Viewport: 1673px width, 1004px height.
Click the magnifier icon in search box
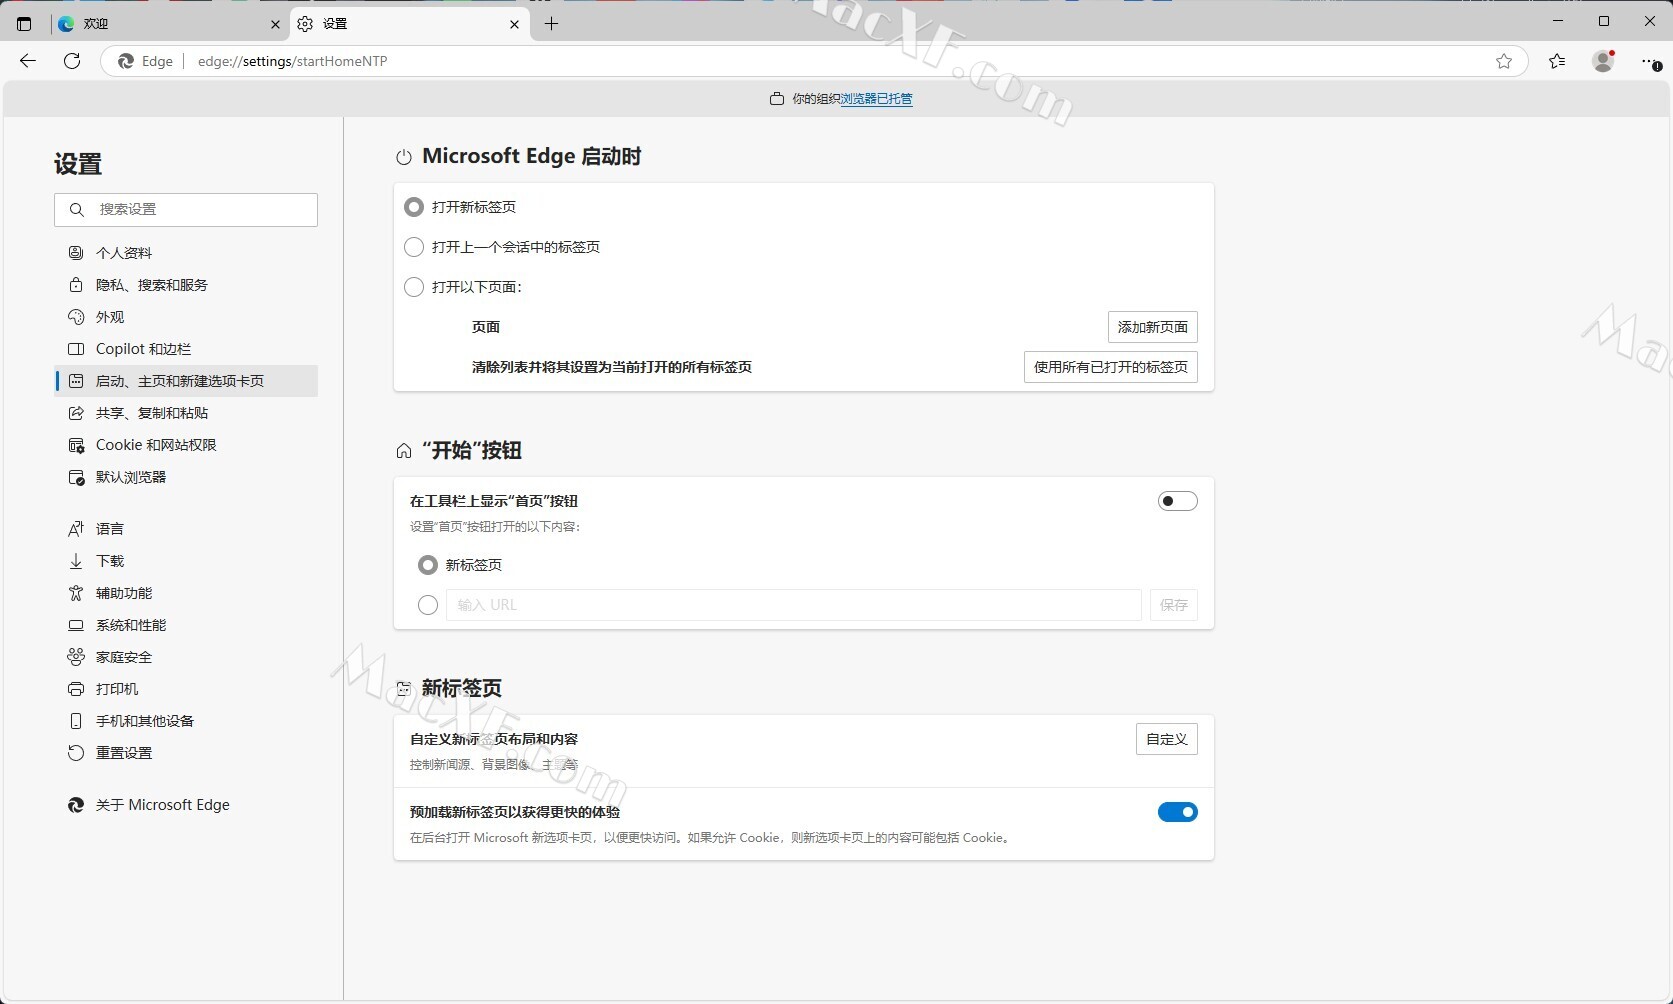(77, 210)
